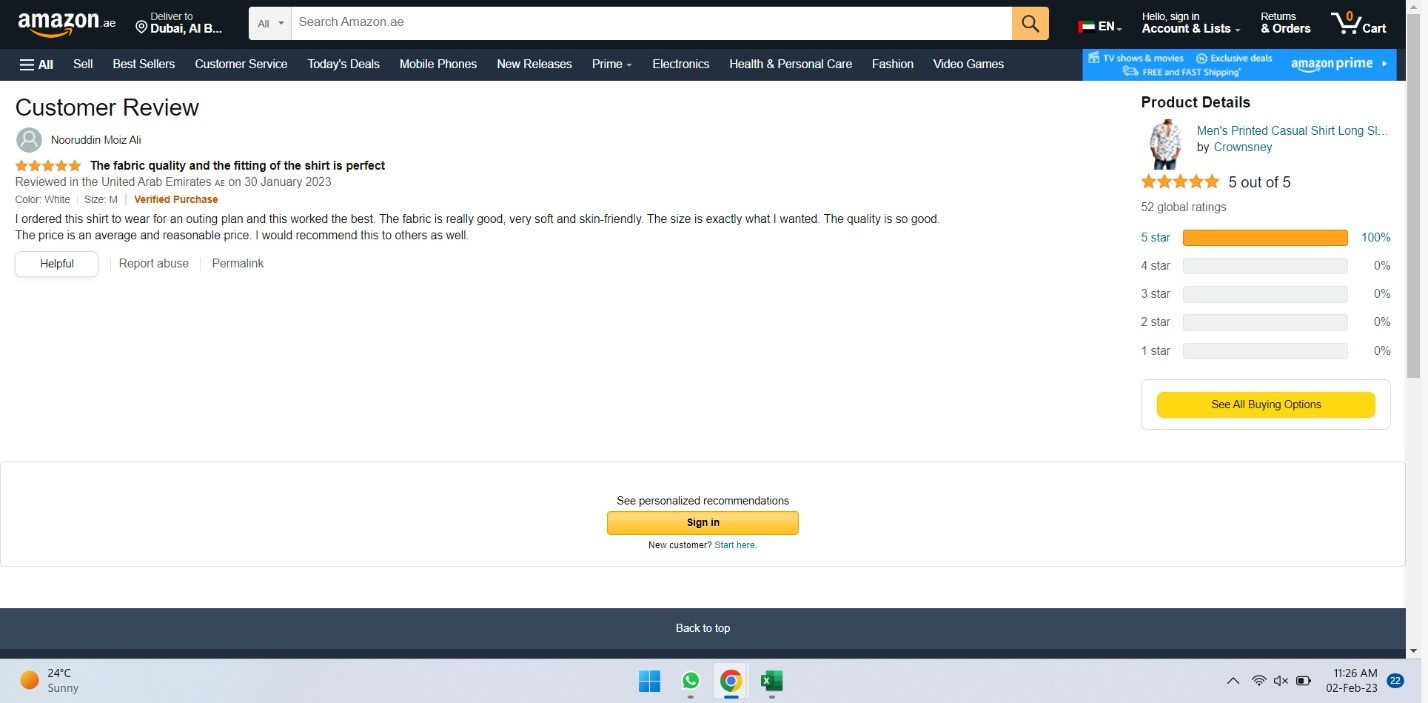The image size is (1428, 703).
Task: Open the EN language selector
Action: pyautogui.click(x=1100, y=27)
